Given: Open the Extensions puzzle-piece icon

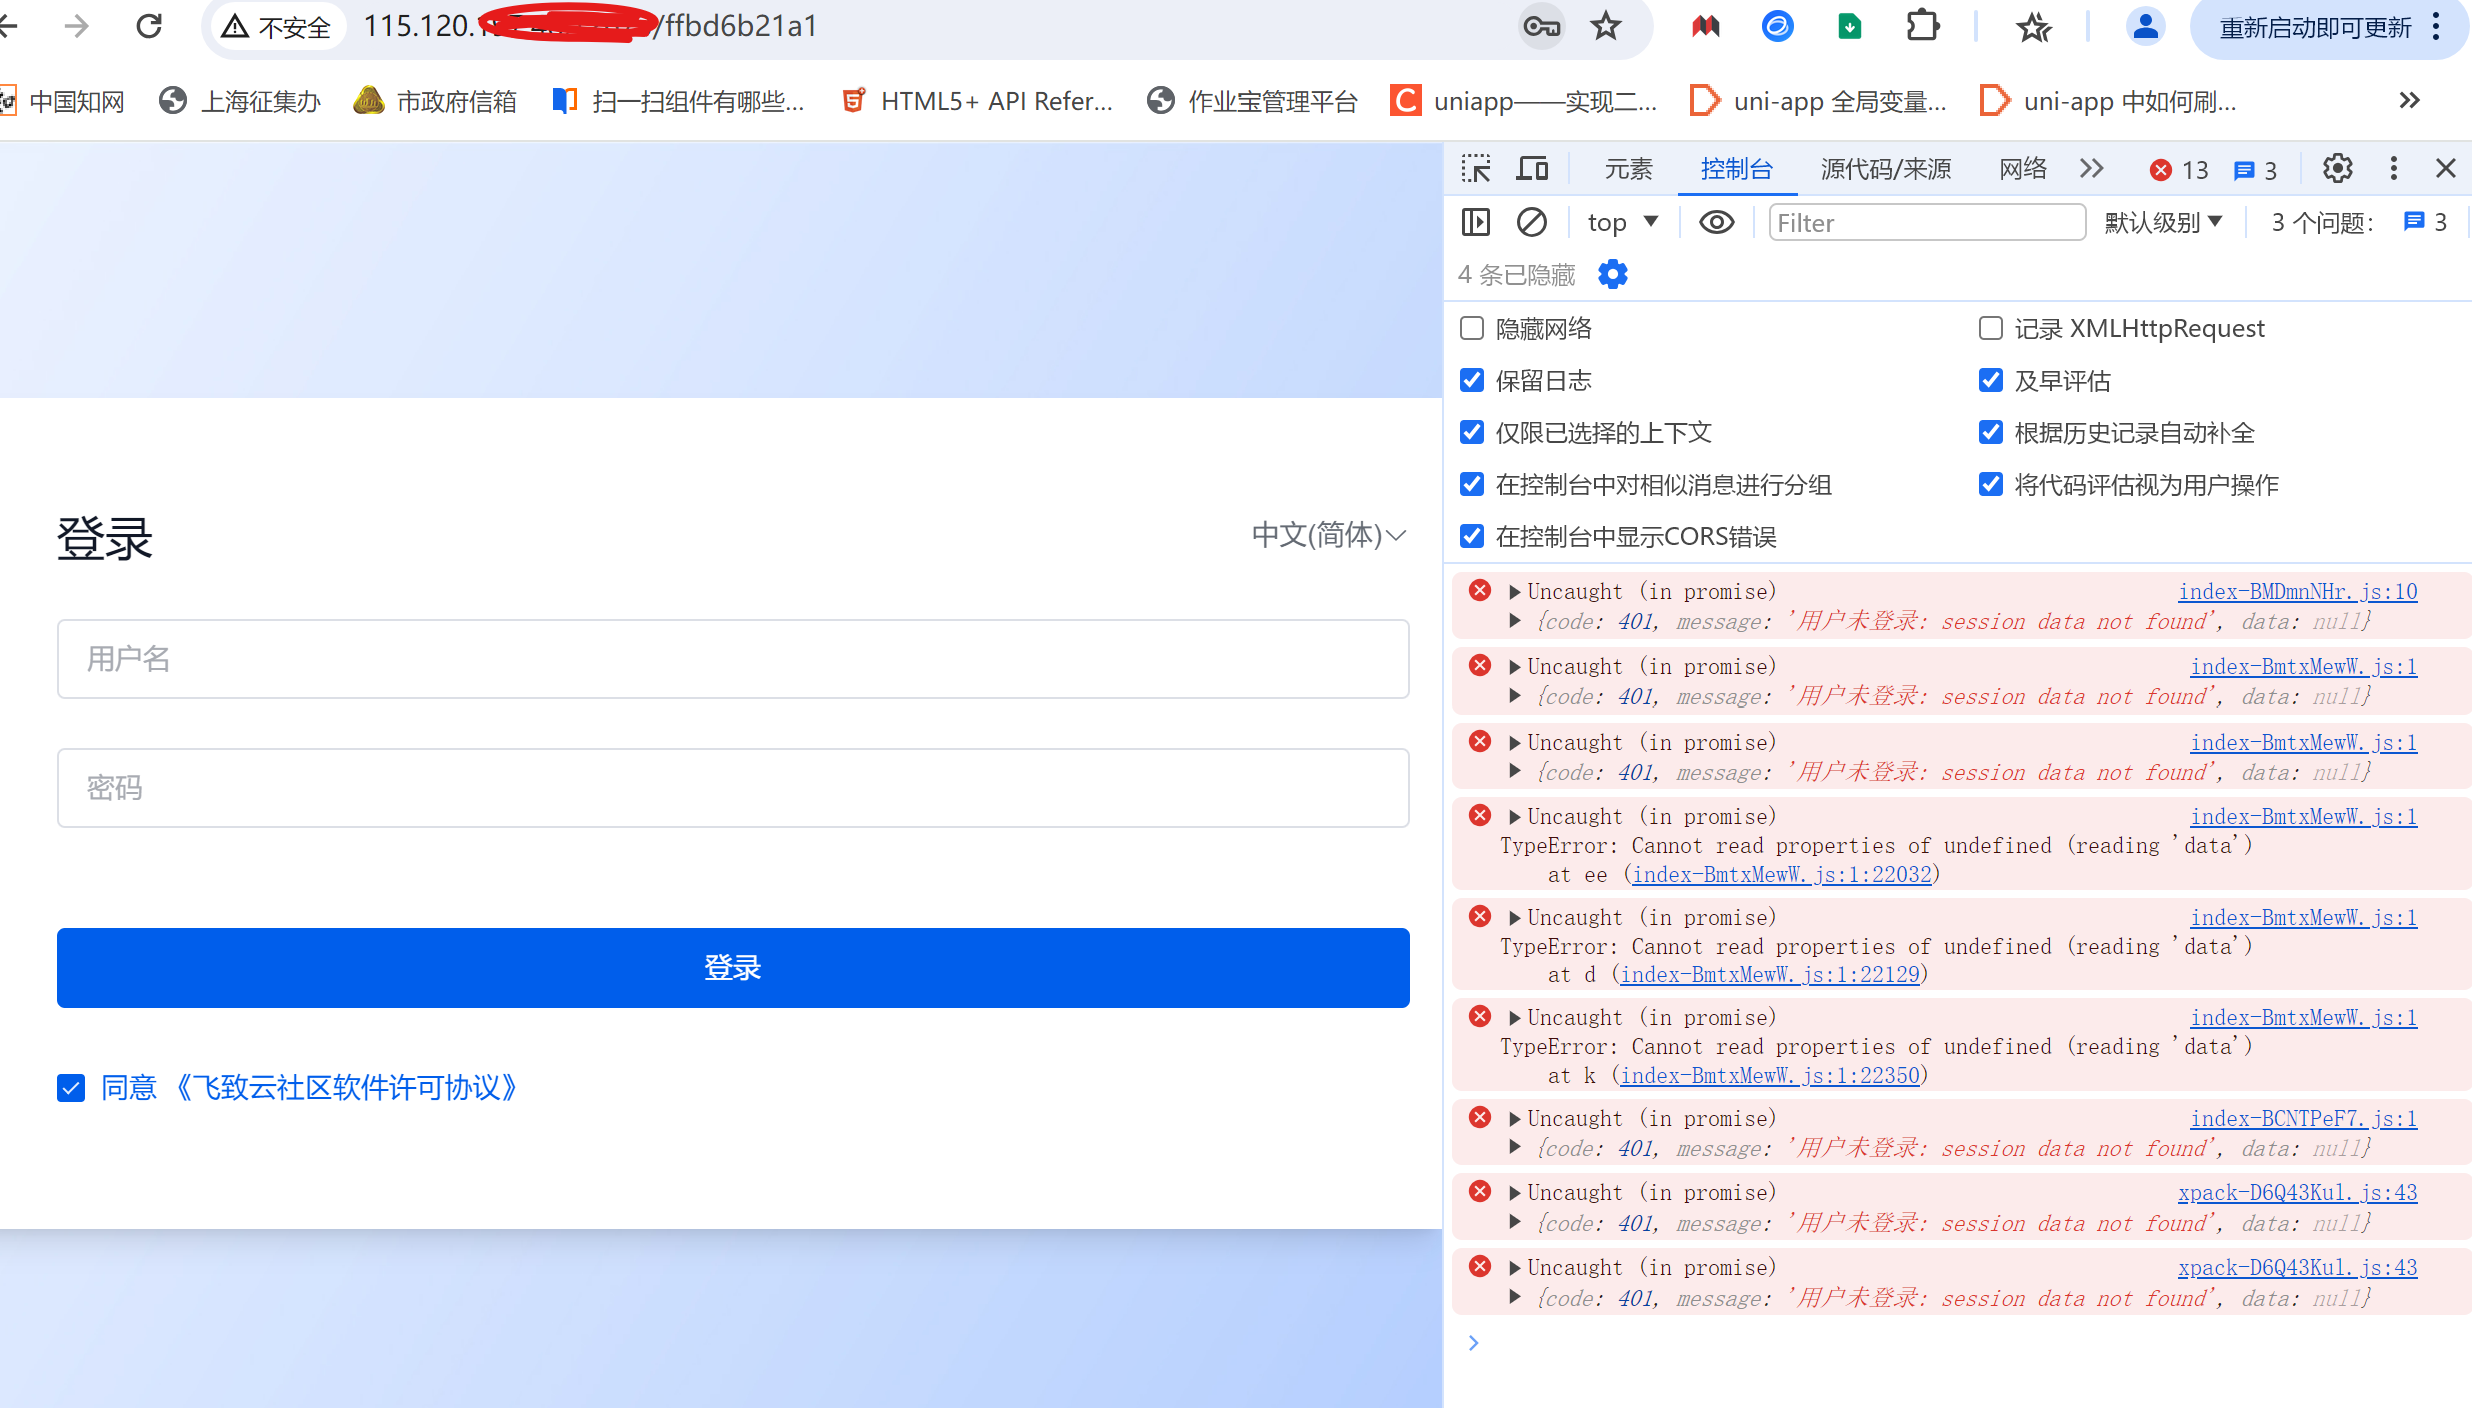Looking at the screenshot, I should click(x=1922, y=27).
